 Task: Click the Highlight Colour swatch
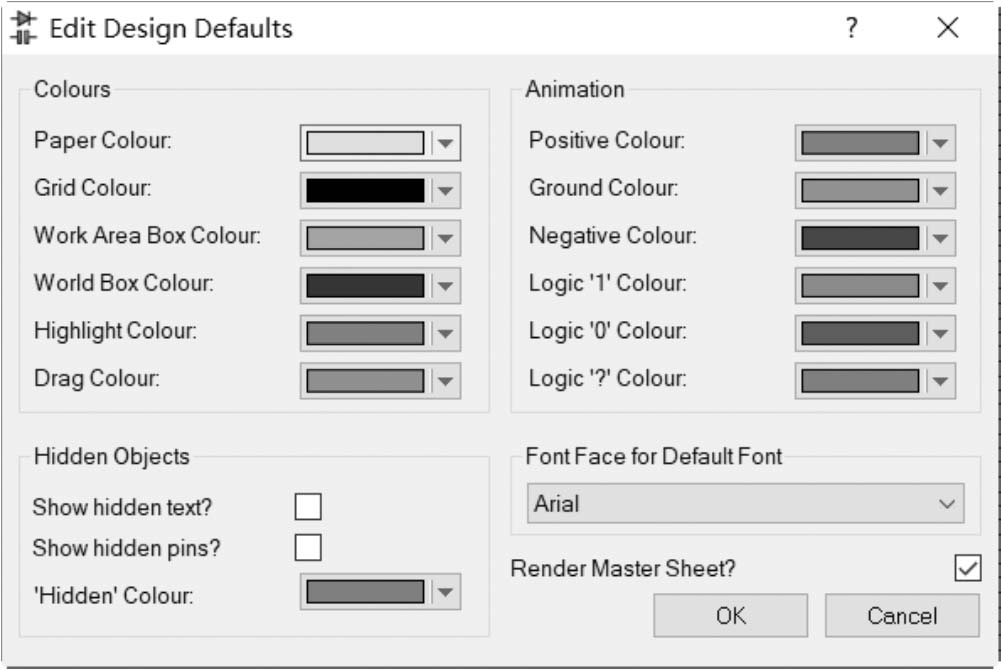pos(365,333)
